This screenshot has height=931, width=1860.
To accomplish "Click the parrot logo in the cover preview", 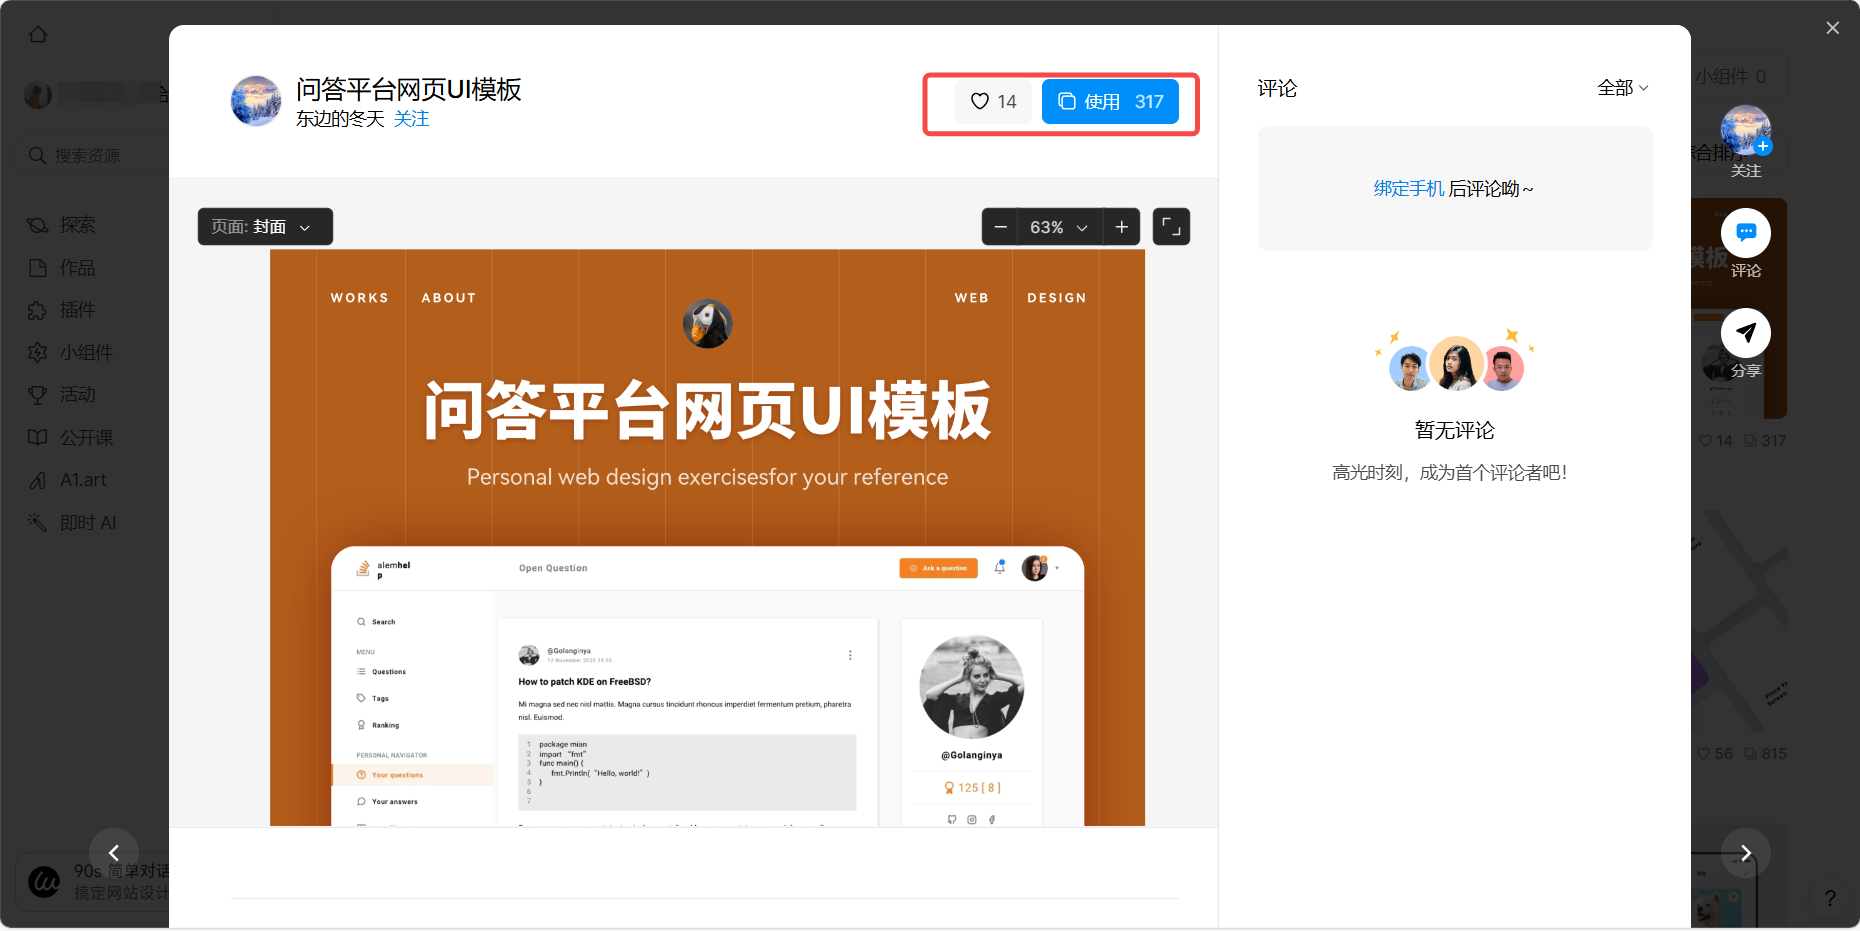I will pyautogui.click(x=708, y=324).
